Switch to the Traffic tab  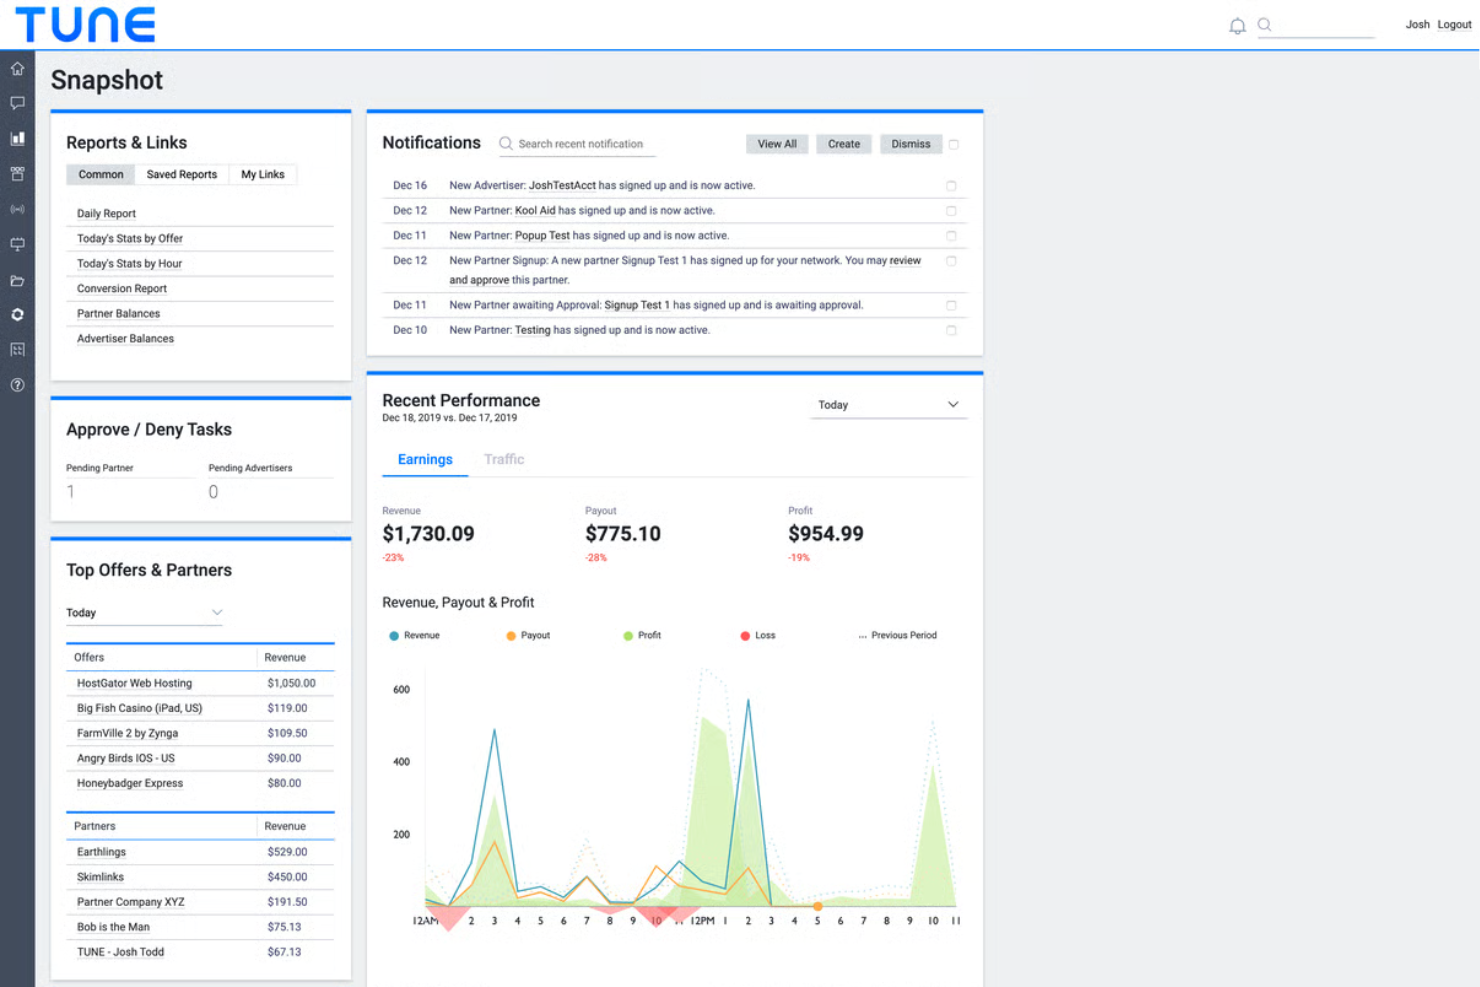(504, 459)
